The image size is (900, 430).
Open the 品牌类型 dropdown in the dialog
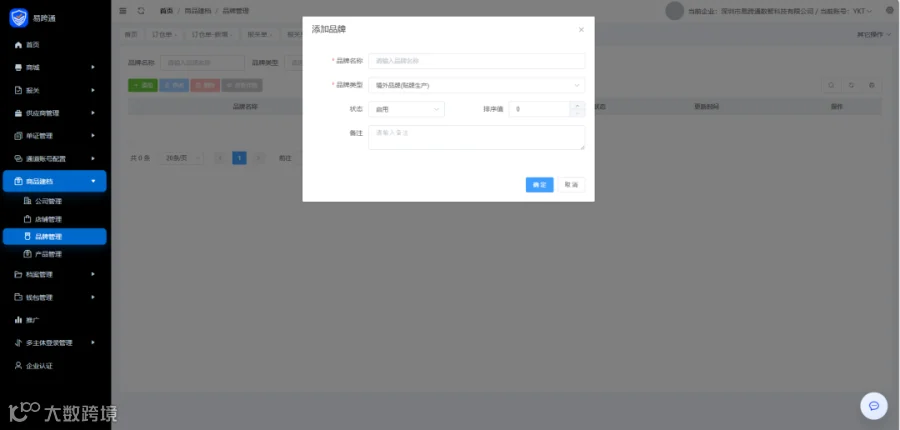(476, 86)
